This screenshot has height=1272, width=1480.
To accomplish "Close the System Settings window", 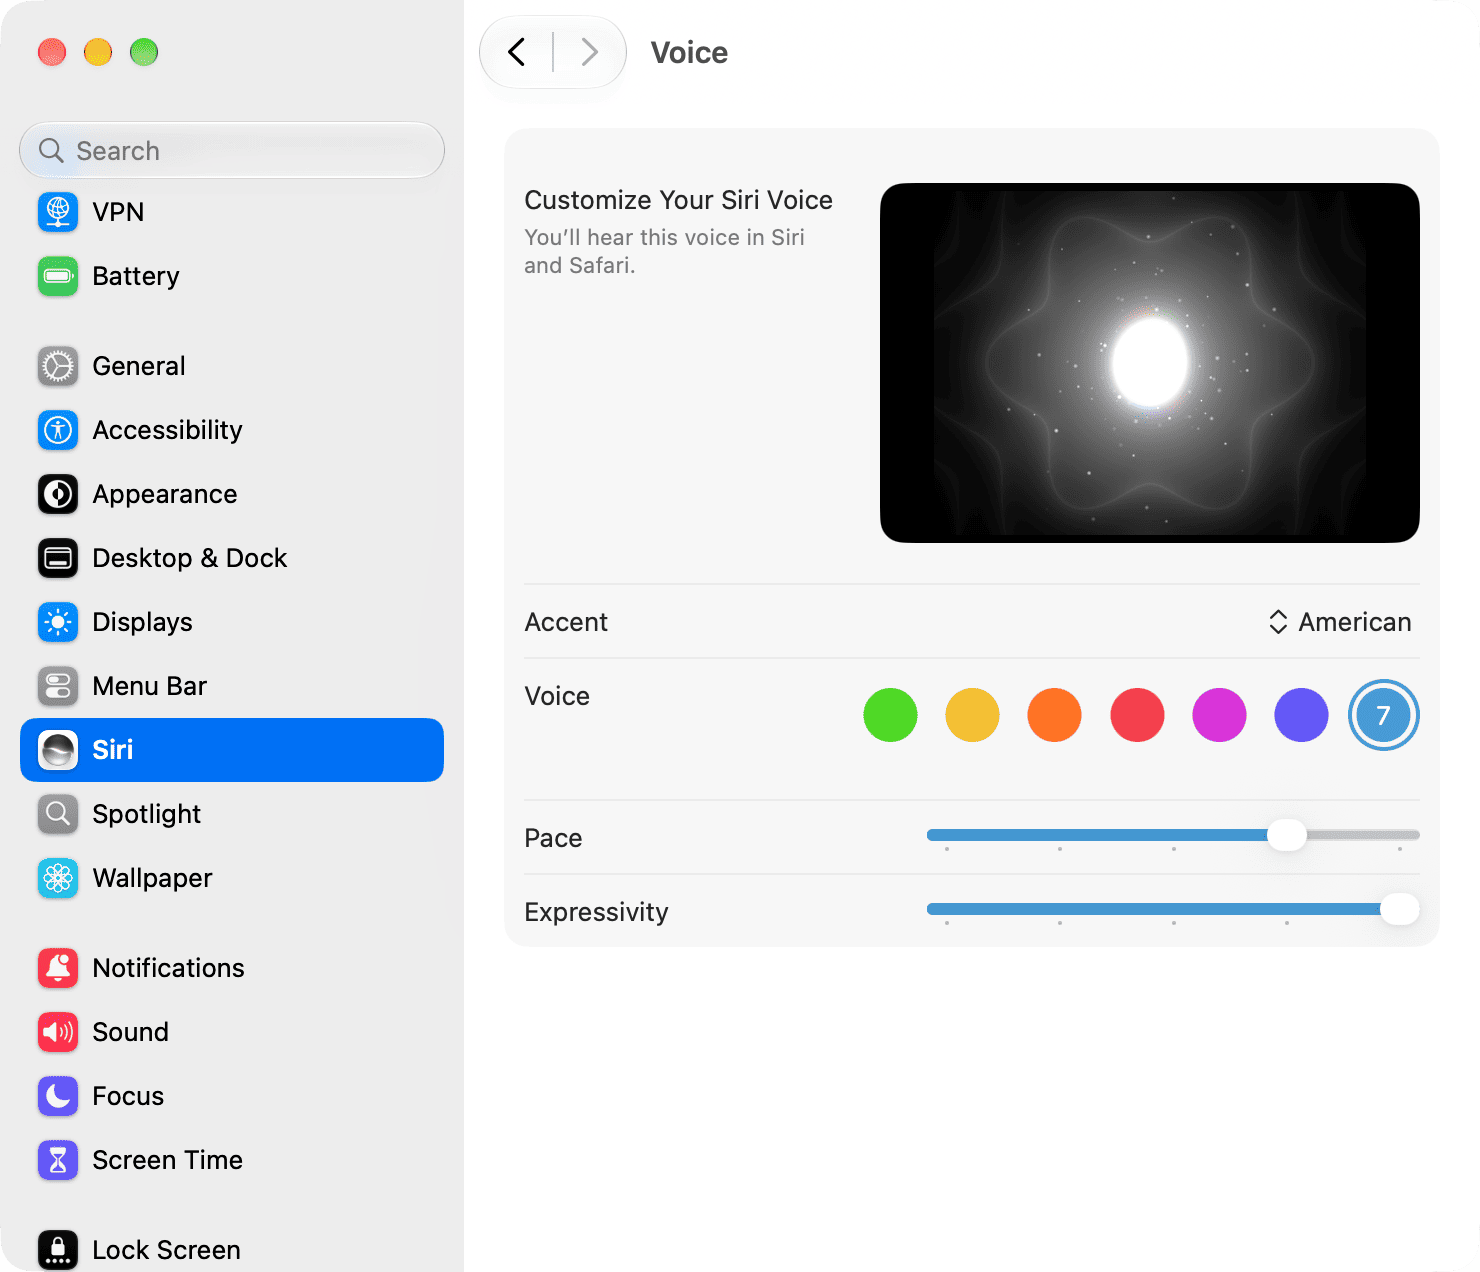I will tap(52, 52).
